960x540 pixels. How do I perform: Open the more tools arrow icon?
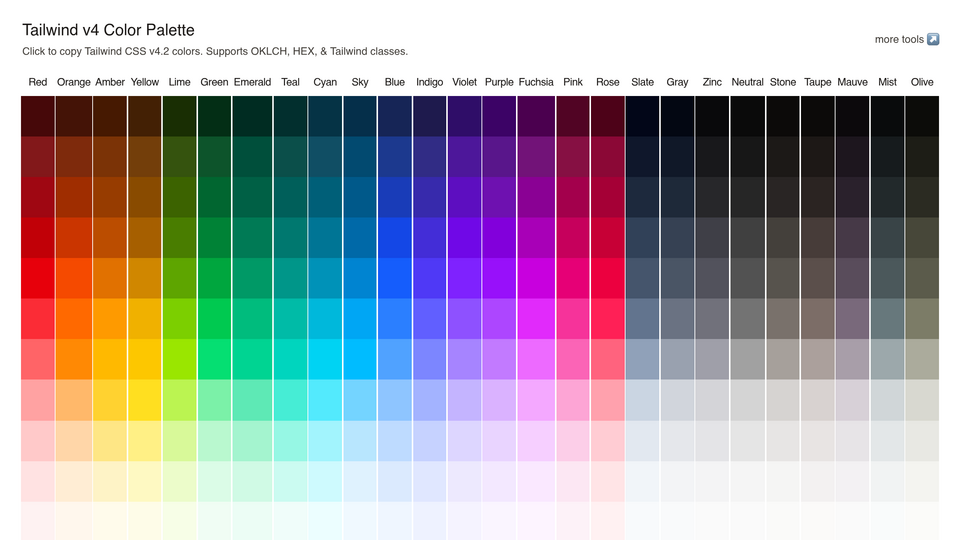tap(932, 39)
